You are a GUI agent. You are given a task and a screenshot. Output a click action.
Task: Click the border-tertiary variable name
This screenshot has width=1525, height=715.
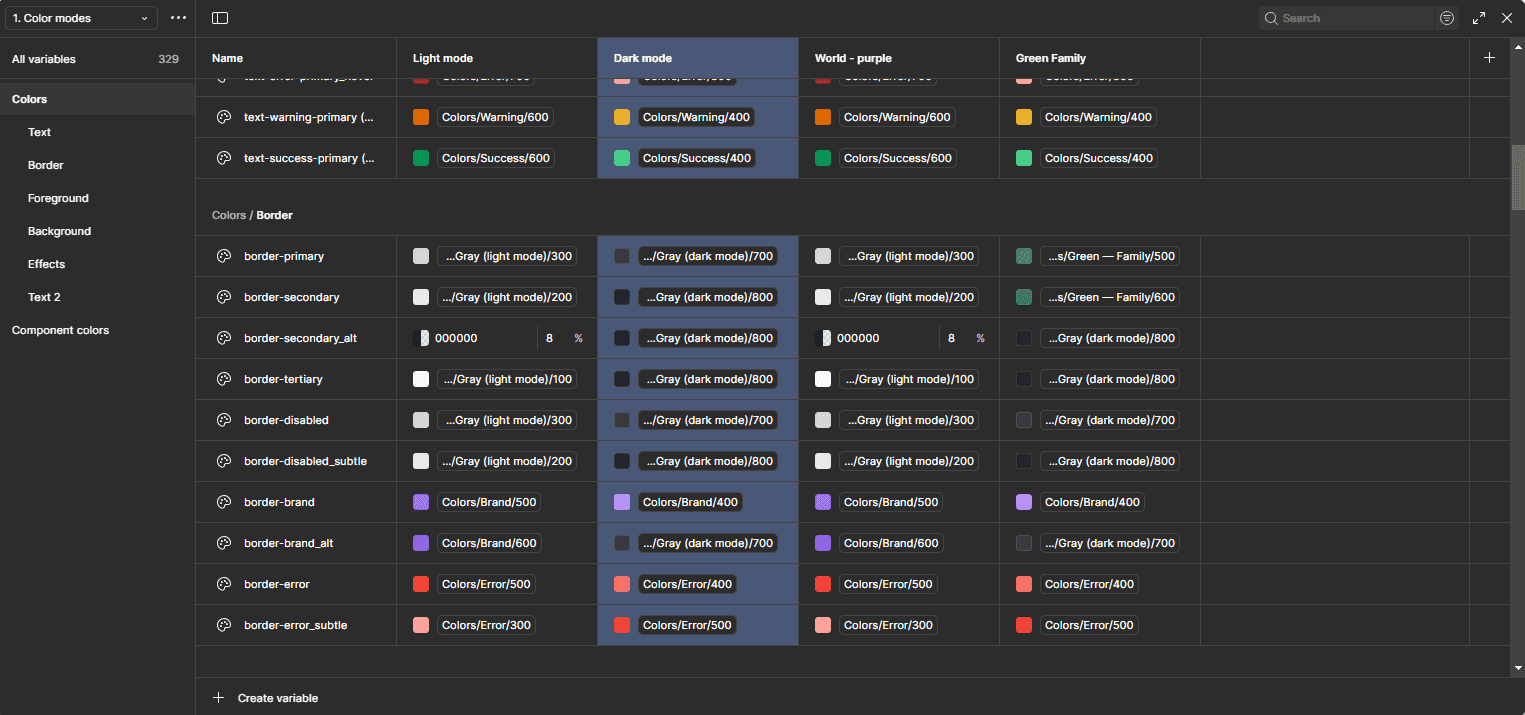point(283,379)
